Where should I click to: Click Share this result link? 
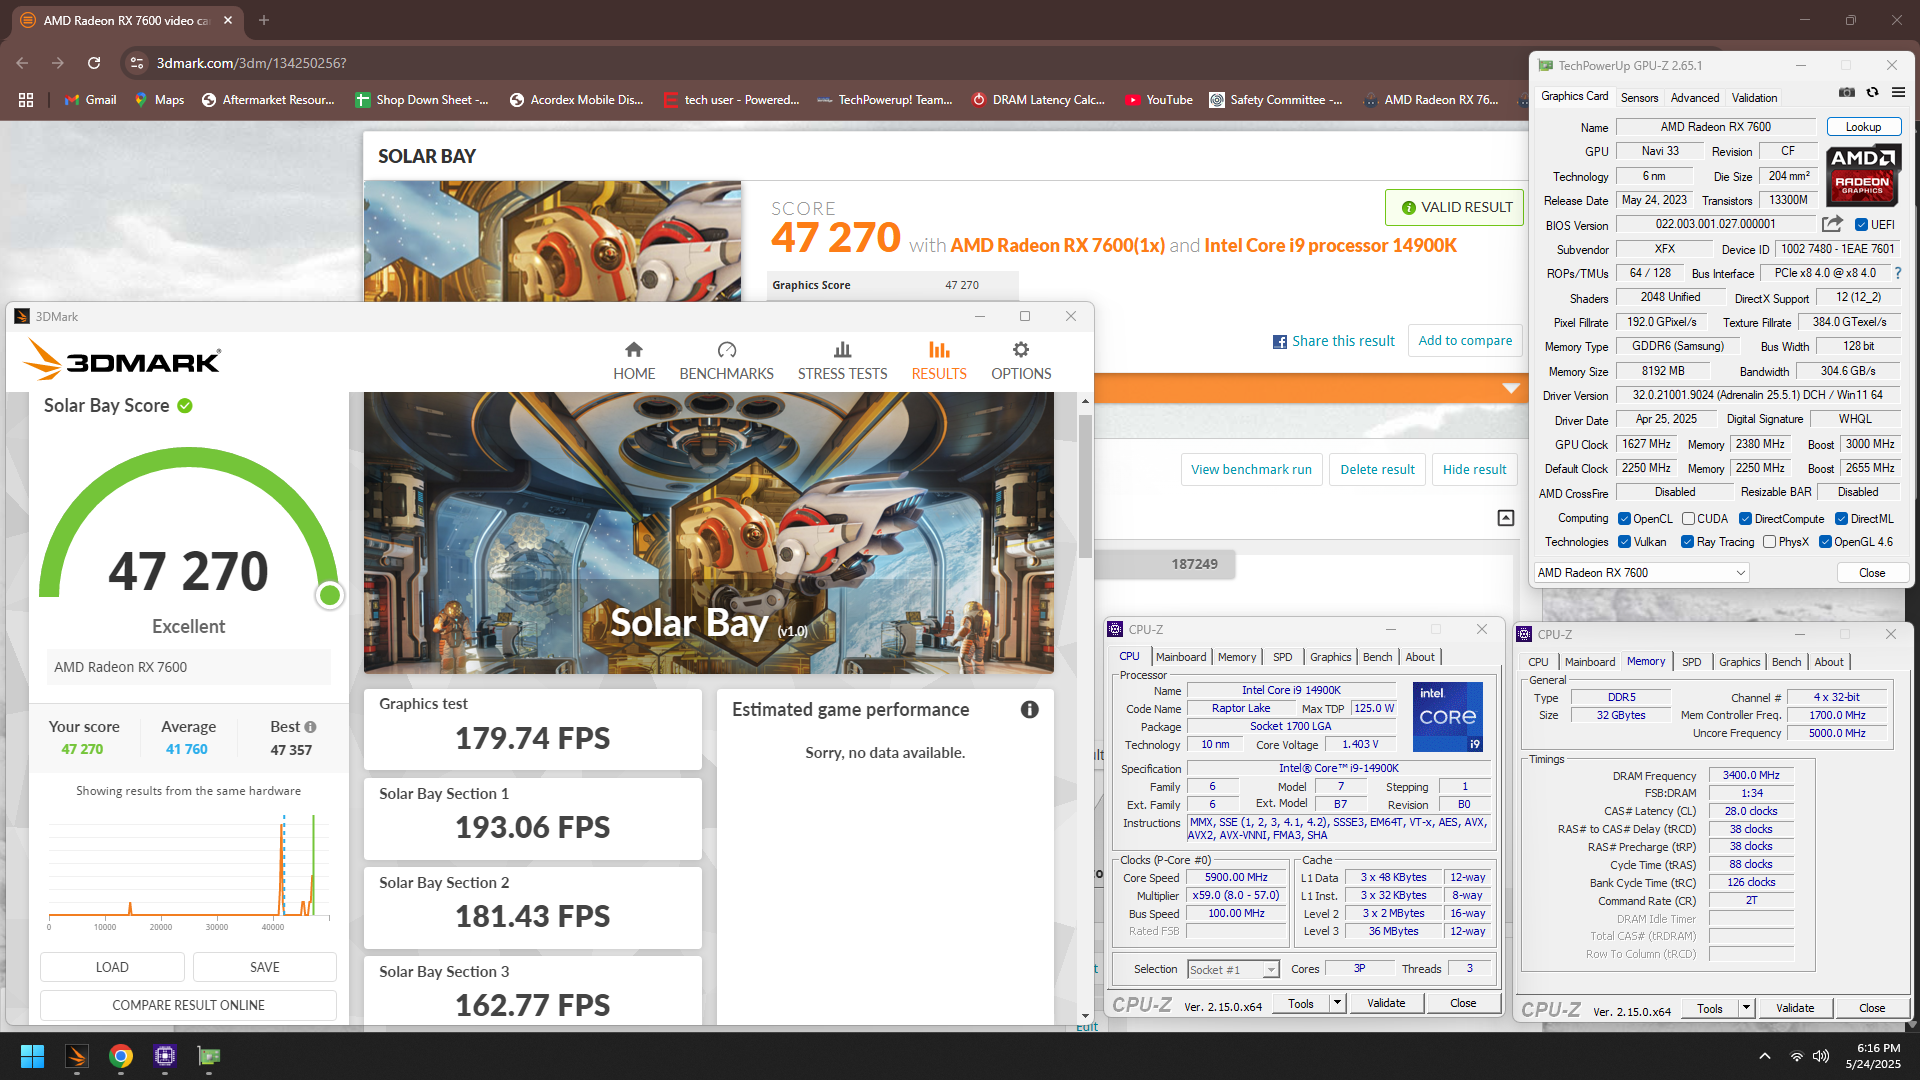click(x=1334, y=341)
